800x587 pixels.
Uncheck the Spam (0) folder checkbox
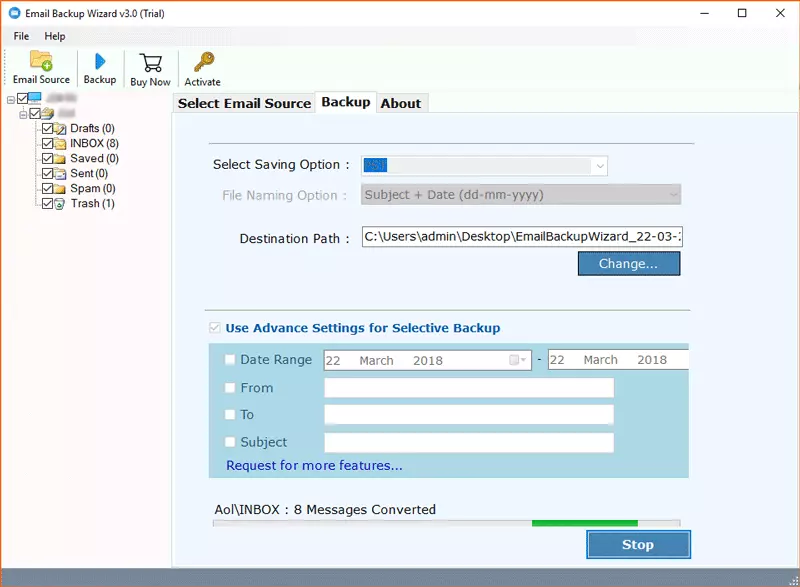click(47, 189)
